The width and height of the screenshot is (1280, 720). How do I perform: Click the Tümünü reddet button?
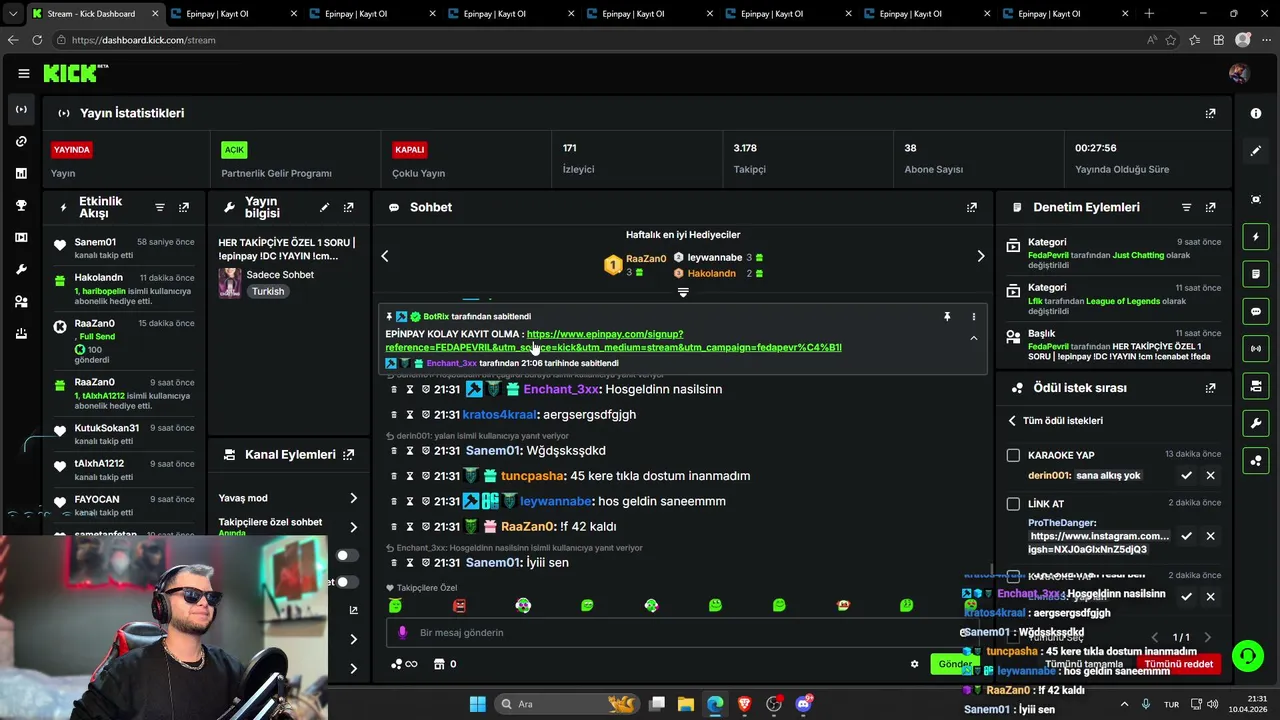(1178, 664)
